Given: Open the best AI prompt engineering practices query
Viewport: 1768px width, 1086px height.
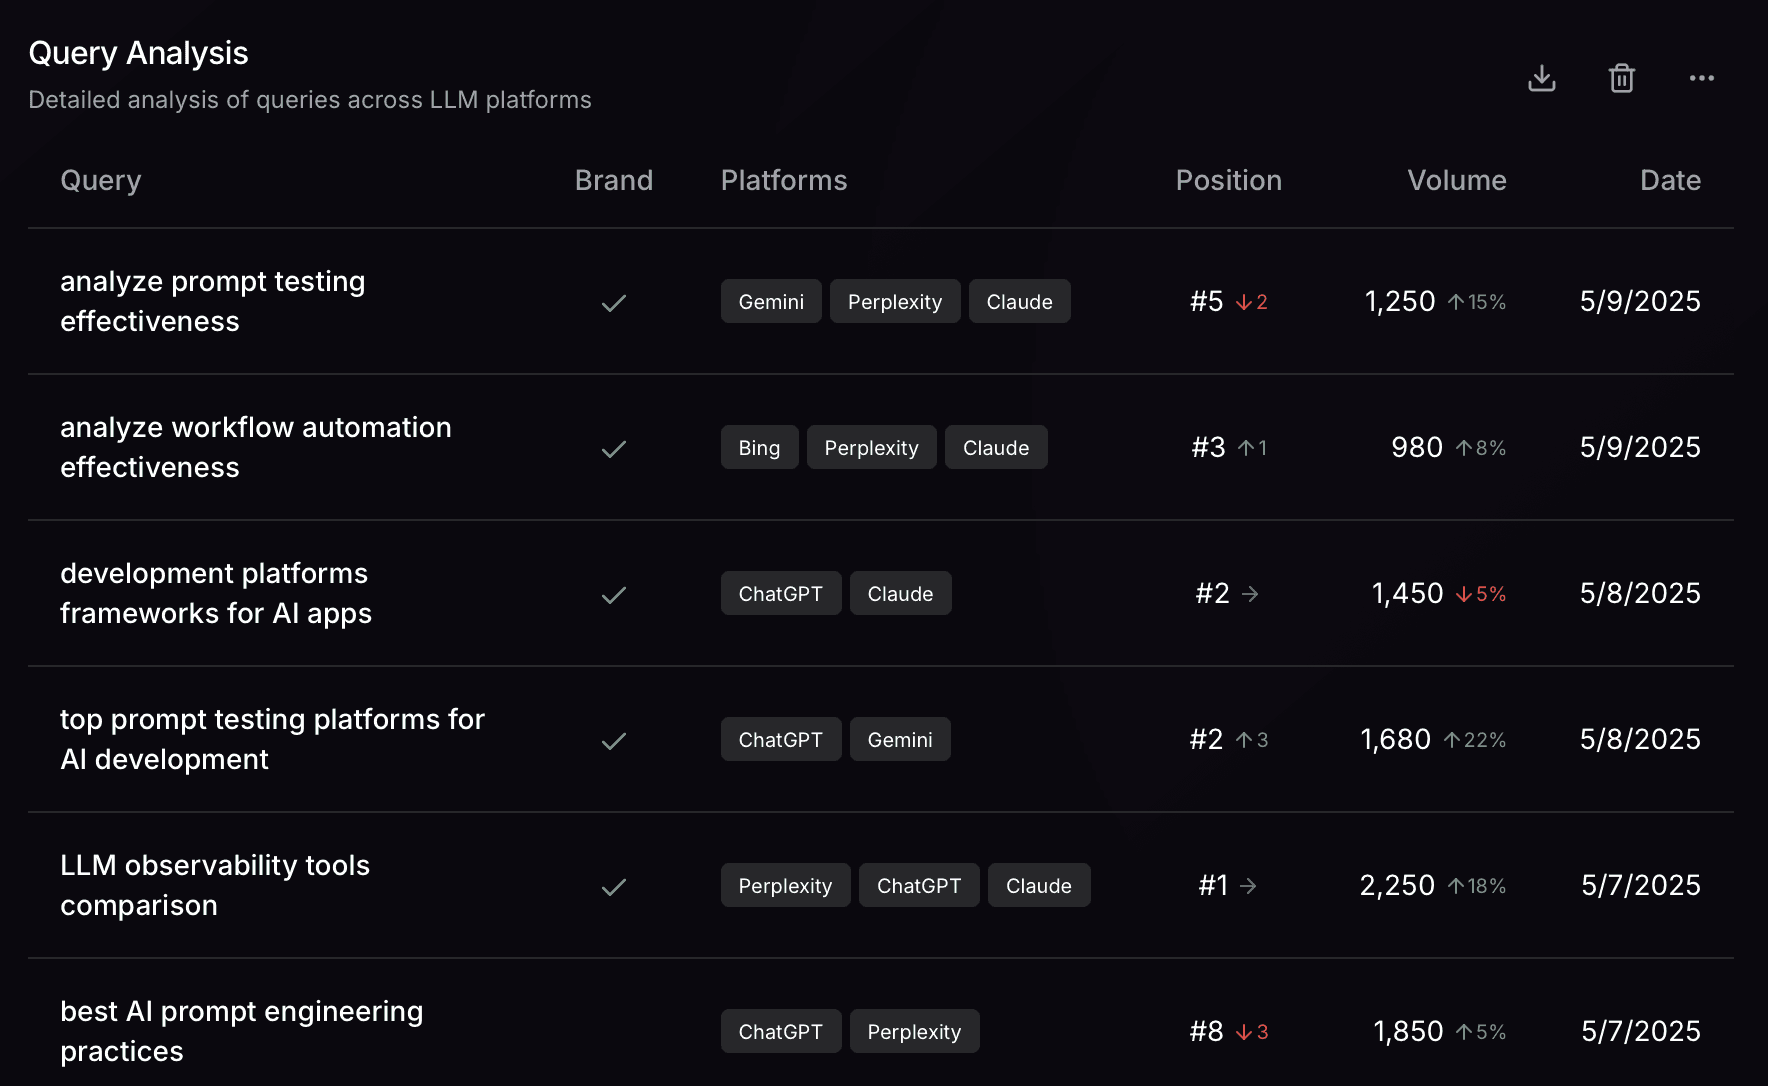Looking at the screenshot, I should (x=241, y=1031).
